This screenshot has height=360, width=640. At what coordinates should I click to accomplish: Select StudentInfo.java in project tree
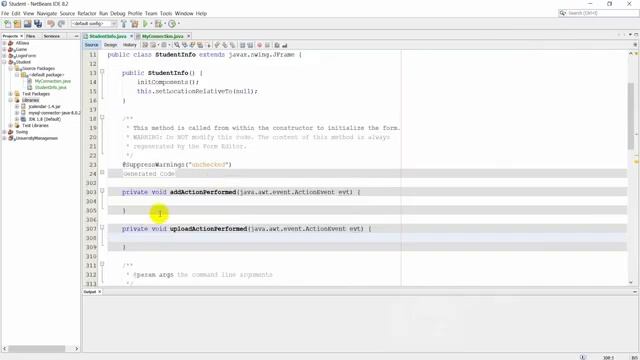(51, 87)
